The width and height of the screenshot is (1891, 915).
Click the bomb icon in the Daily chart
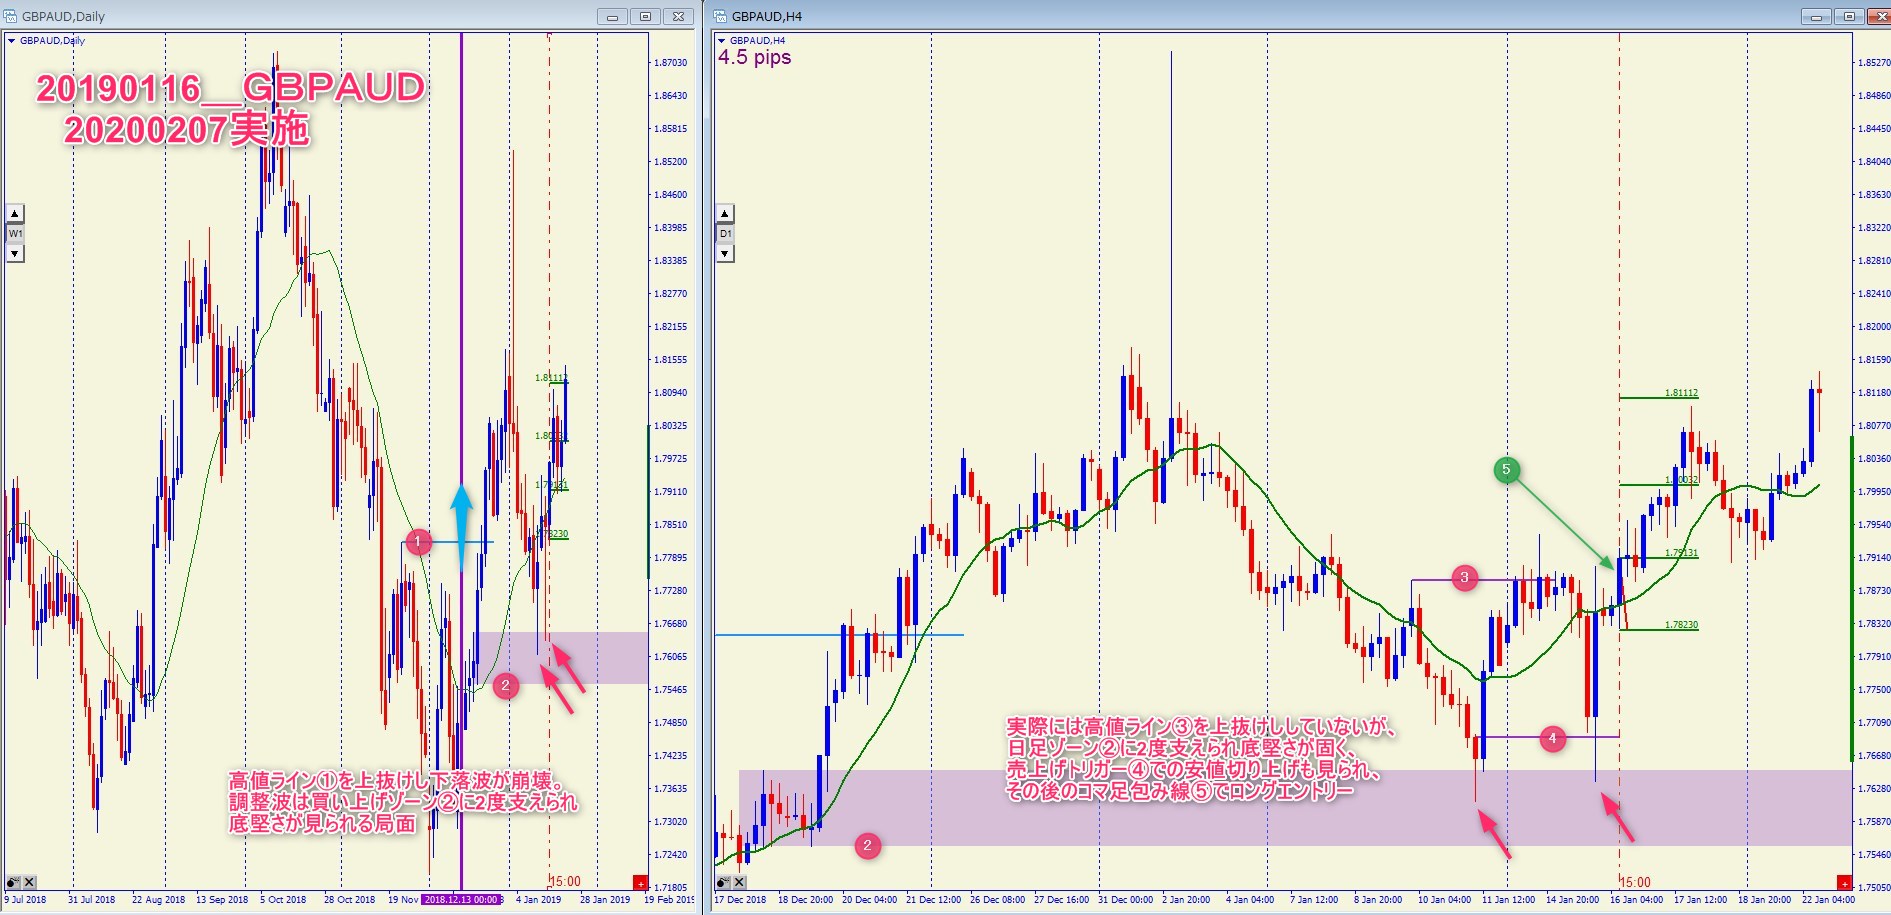13,882
